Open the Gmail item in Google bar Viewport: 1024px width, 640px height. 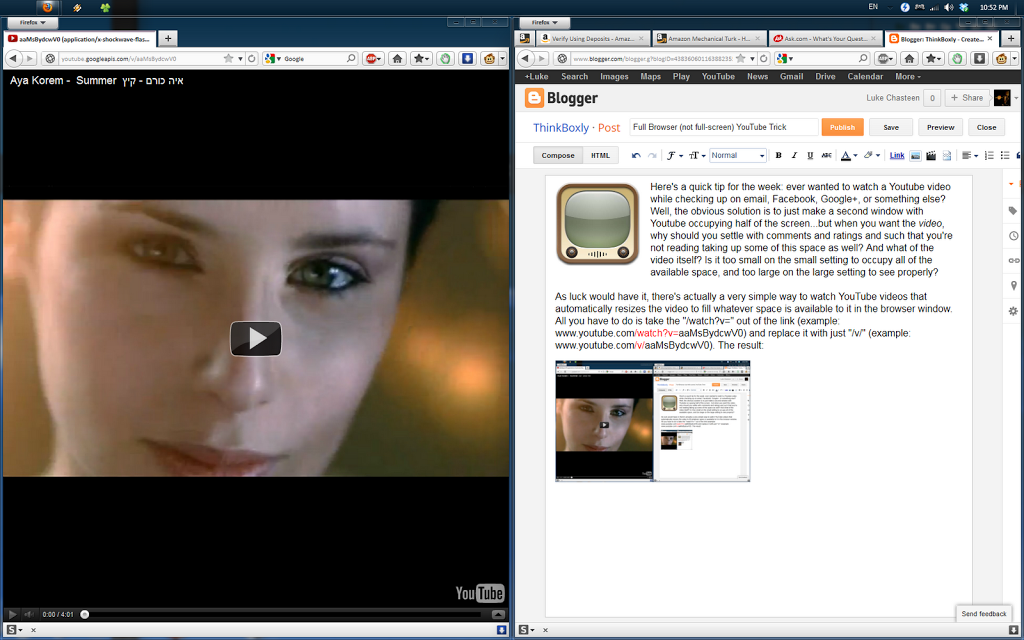coord(791,76)
